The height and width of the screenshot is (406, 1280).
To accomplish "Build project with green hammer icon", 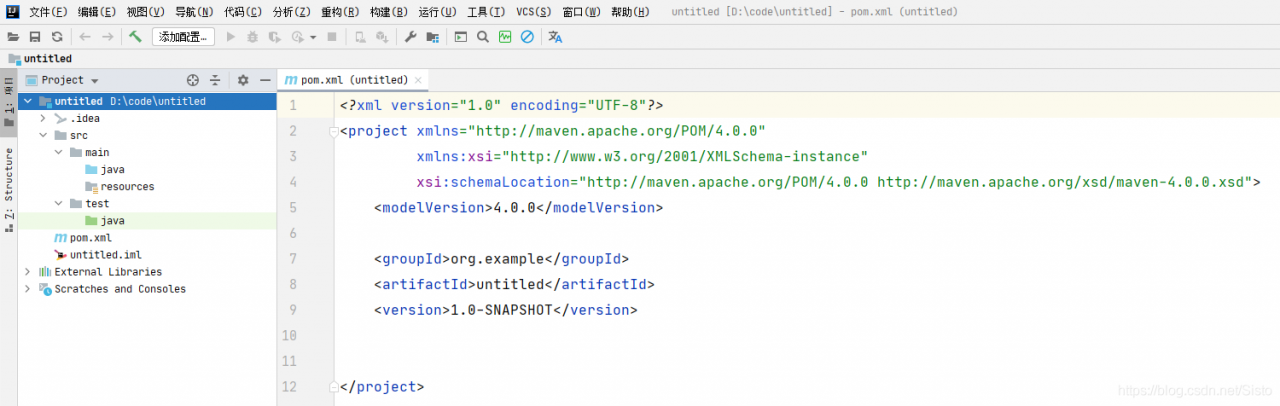I will click(x=135, y=37).
